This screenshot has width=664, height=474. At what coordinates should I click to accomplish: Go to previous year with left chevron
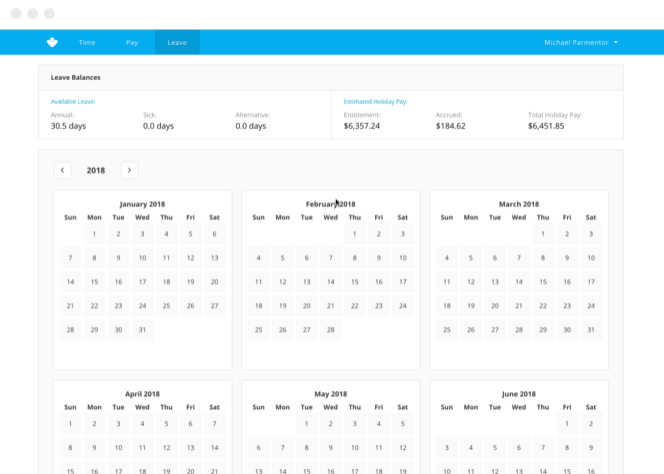pyautogui.click(x=63, y=170)
